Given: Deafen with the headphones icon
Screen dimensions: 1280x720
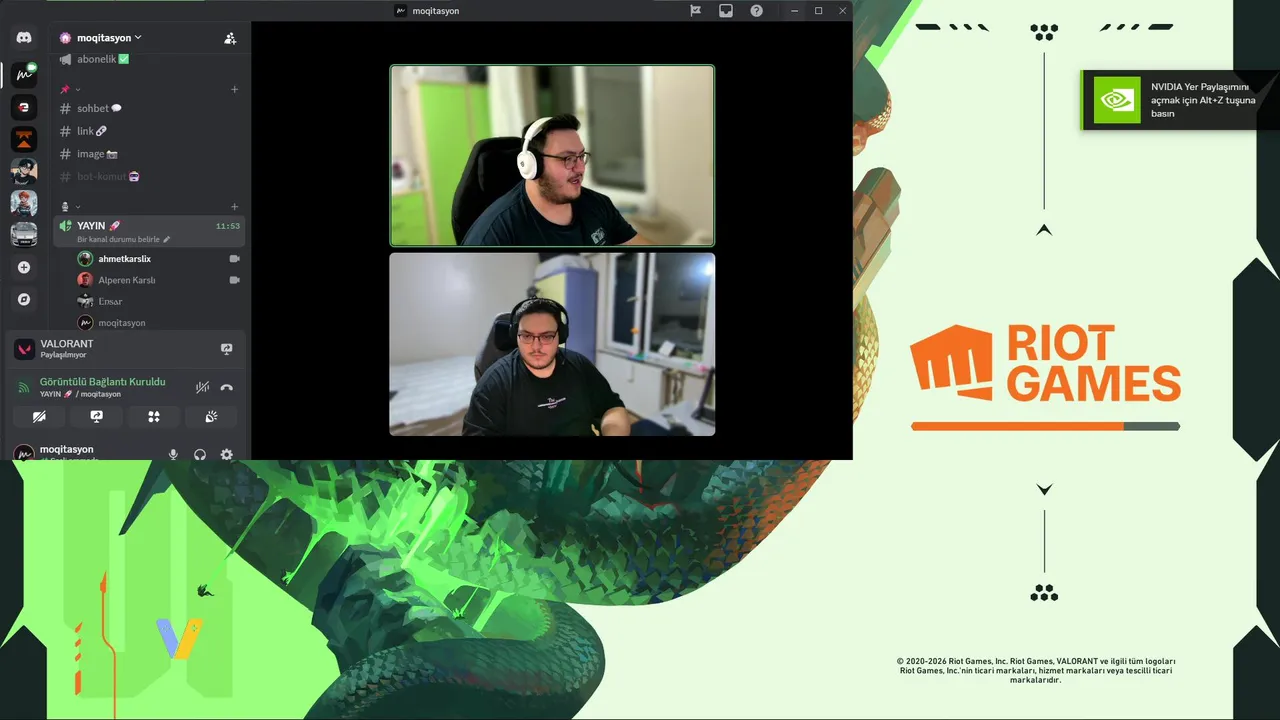Looking at the screenshot, I should pos(200,454).
